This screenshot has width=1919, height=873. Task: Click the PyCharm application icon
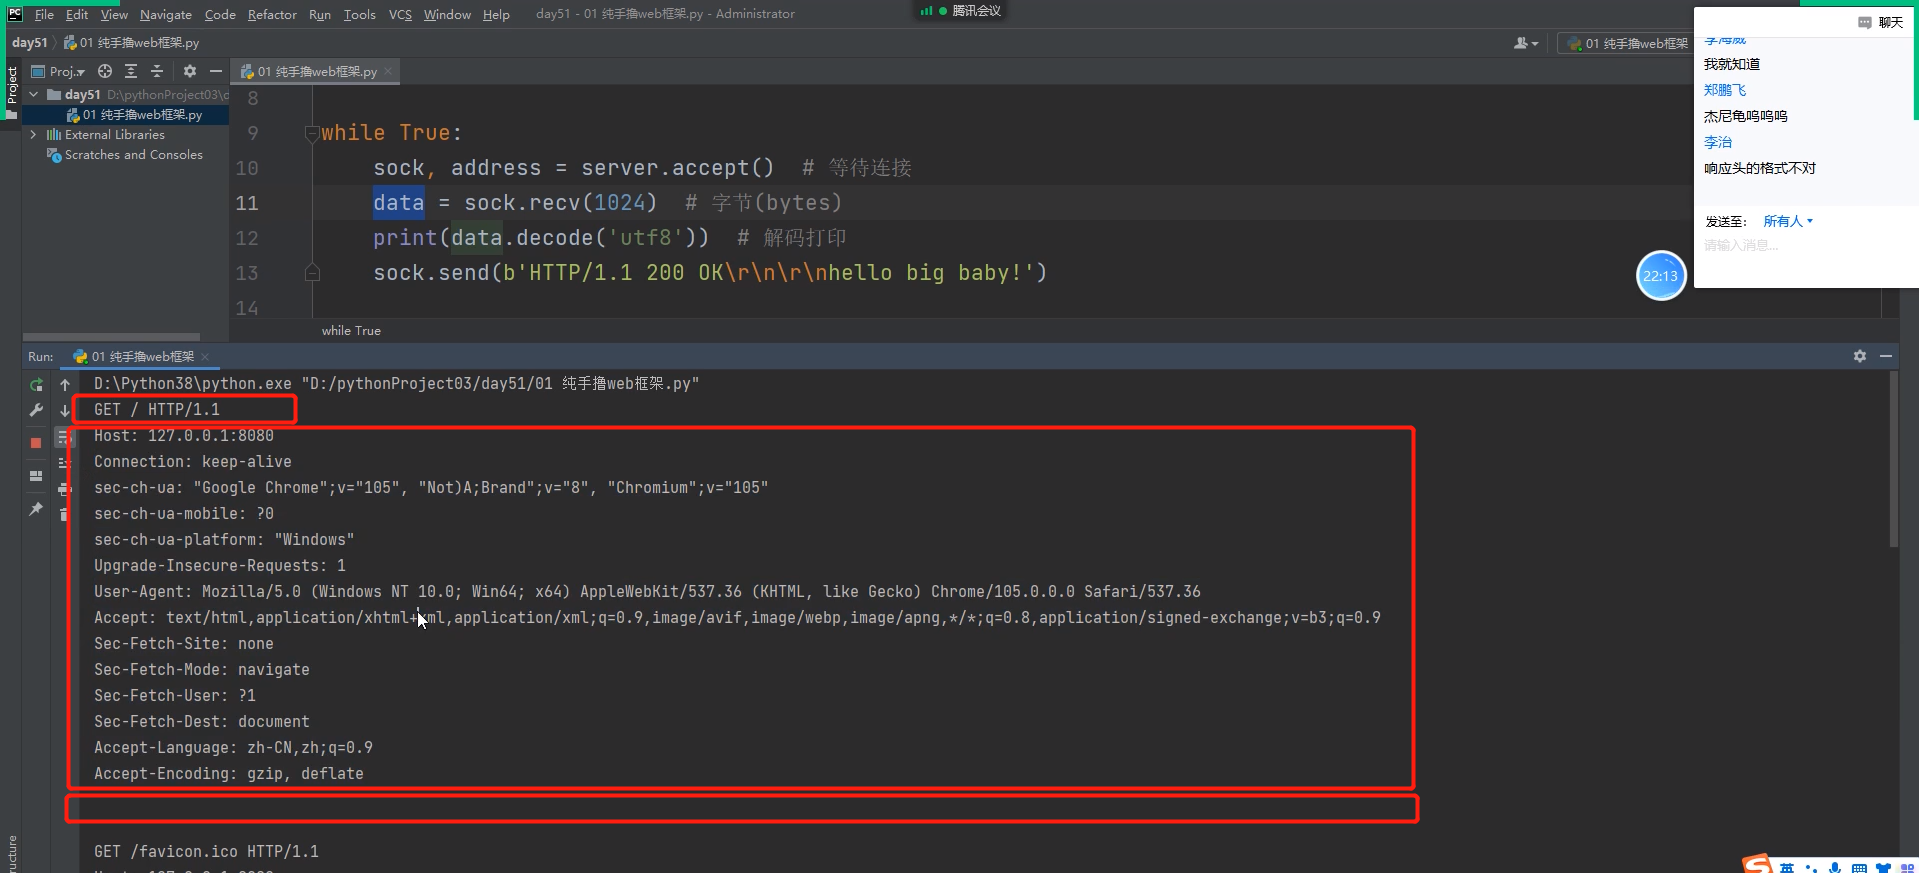(x=15, y=14)
